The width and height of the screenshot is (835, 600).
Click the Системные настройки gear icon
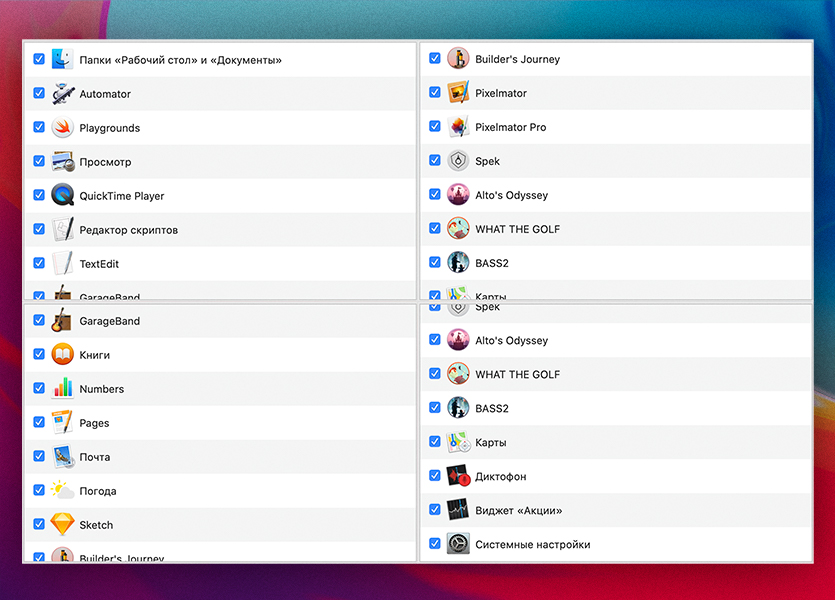(458, 545)
